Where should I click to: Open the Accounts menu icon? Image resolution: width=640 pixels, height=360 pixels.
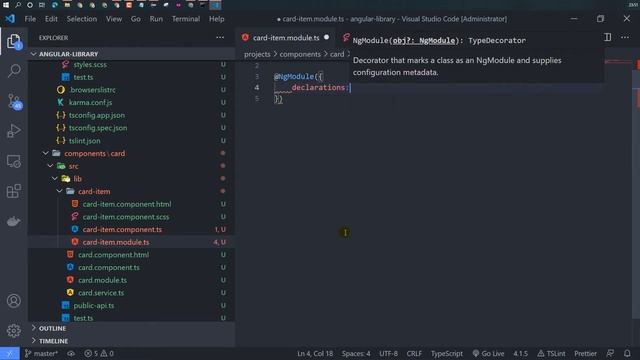pyautogui.click(x=14, y=301)
